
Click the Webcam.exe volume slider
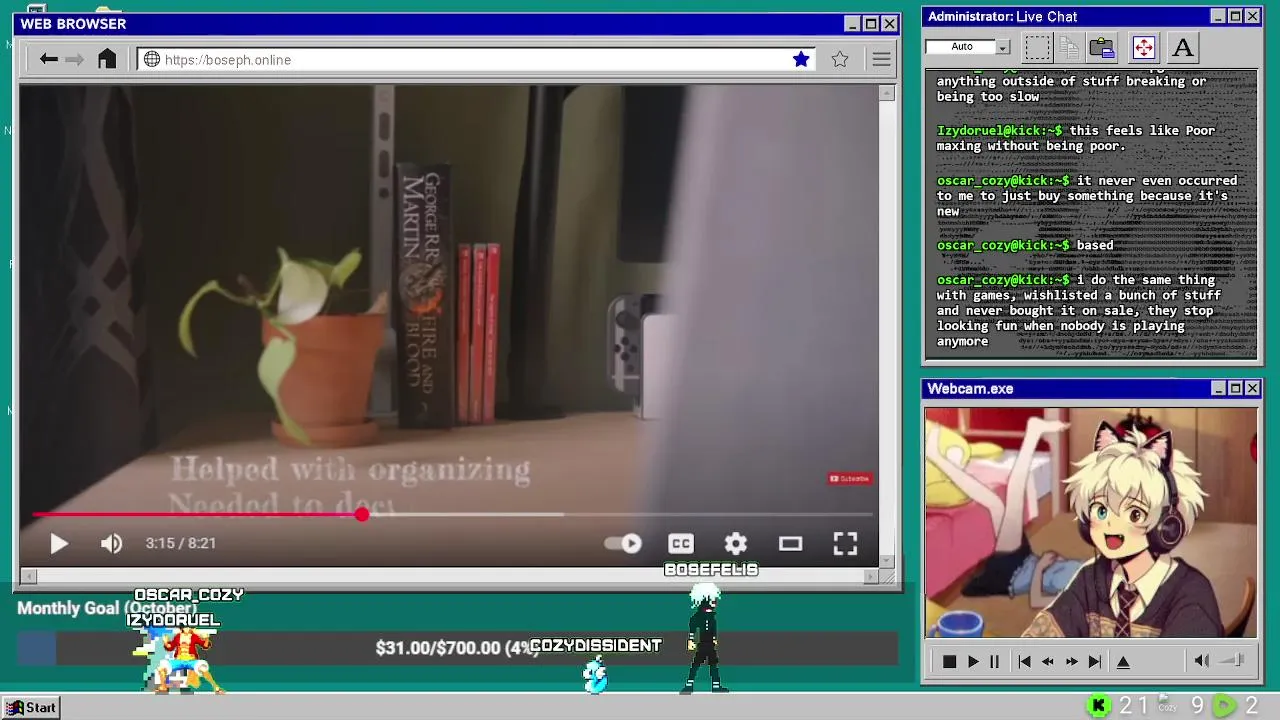point(1232,660)
